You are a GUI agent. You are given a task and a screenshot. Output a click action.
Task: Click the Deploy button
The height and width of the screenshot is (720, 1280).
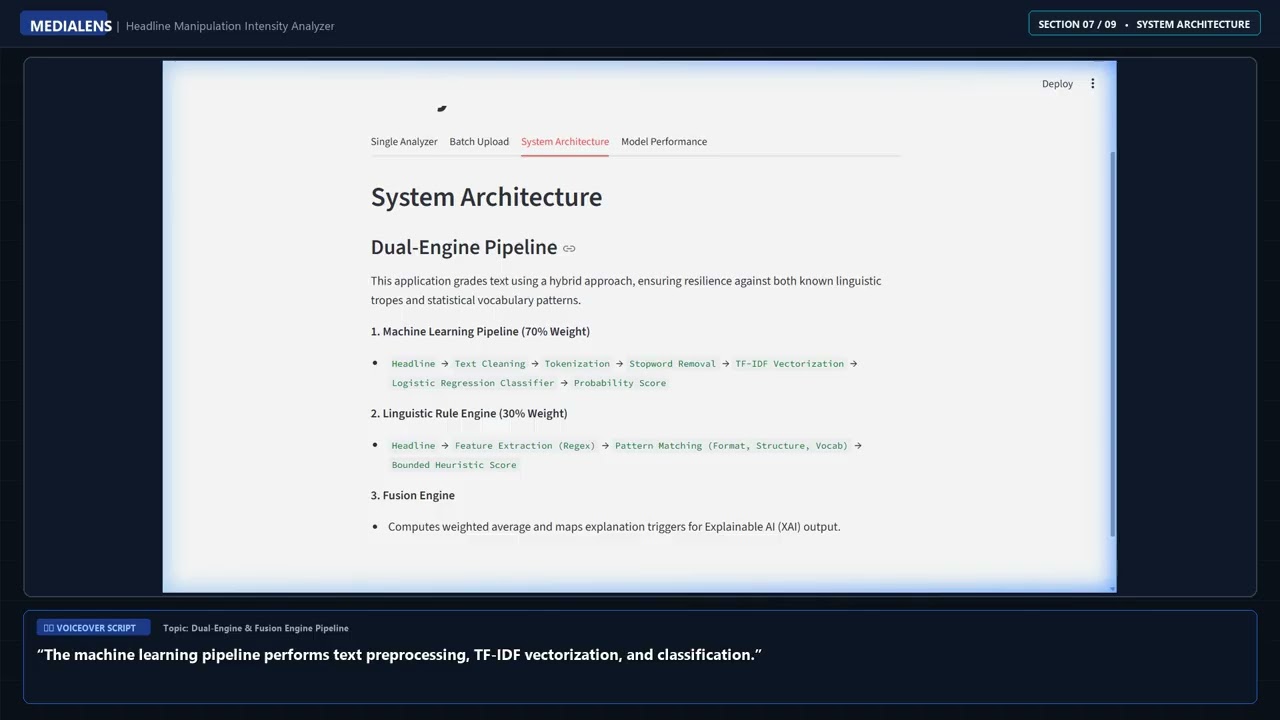tap(1057, 84)
